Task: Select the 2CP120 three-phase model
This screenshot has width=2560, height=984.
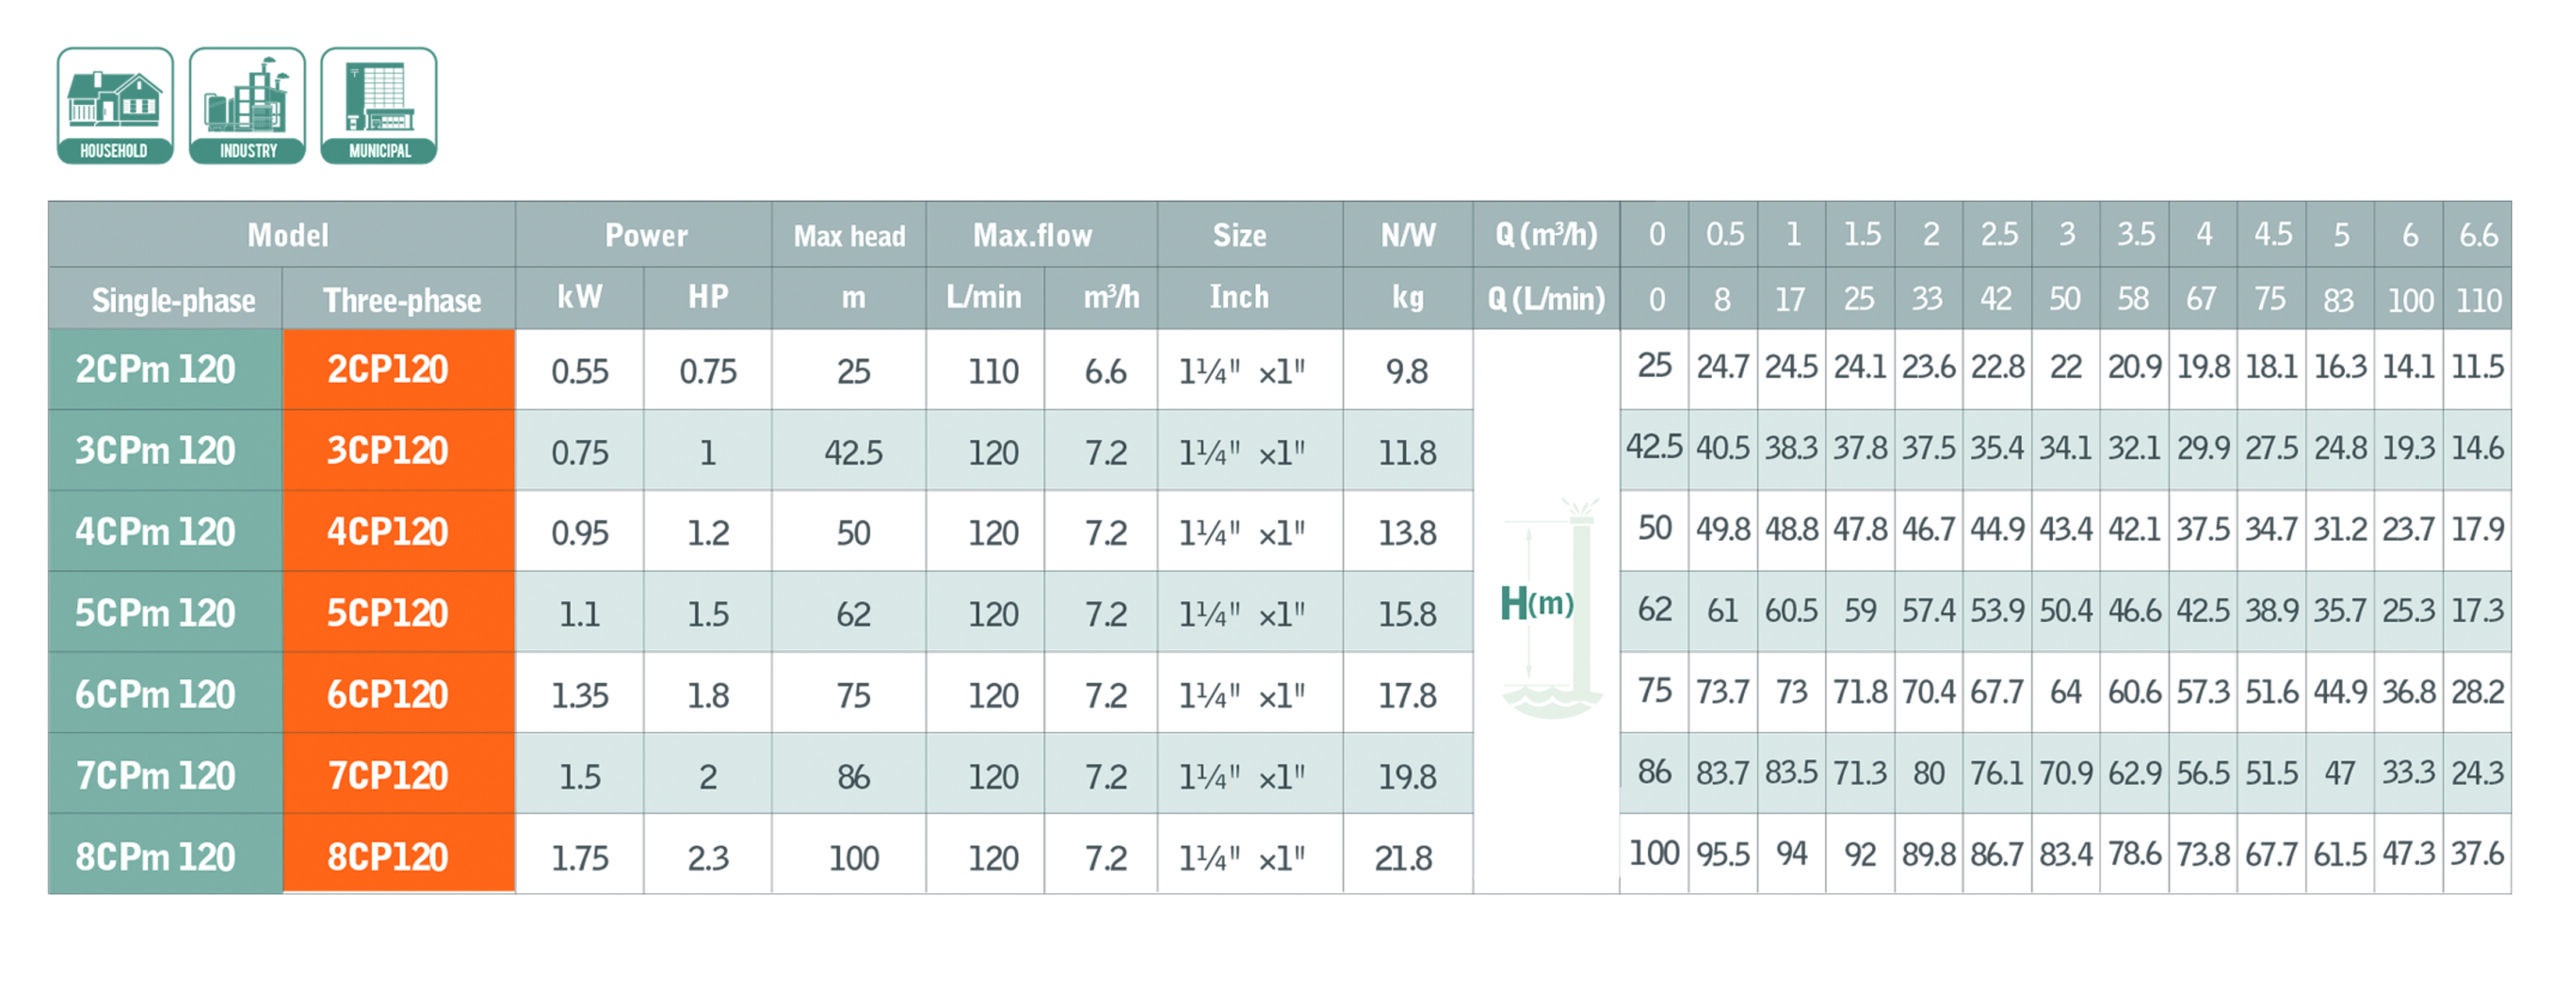Action: coord(388,370)
